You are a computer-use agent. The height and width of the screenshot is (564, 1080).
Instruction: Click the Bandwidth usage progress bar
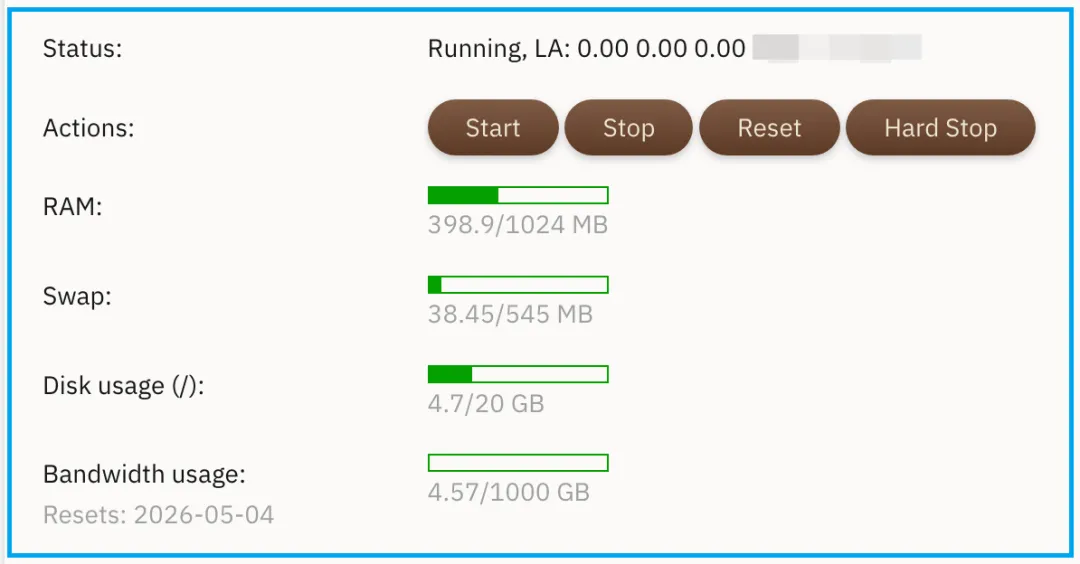coord(518,463)
